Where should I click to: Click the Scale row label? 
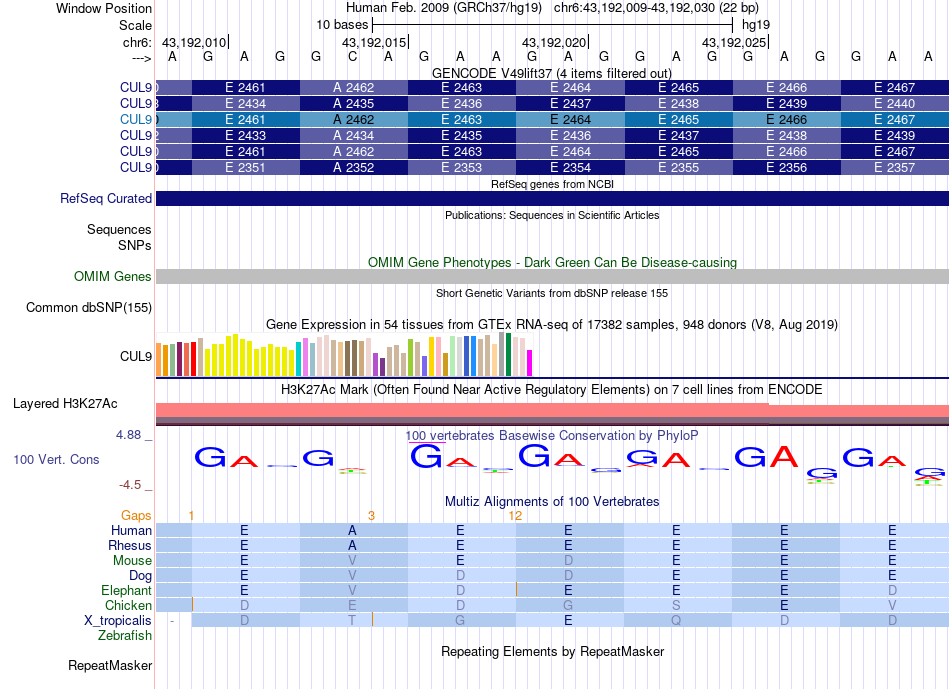(x=135, y=25)
